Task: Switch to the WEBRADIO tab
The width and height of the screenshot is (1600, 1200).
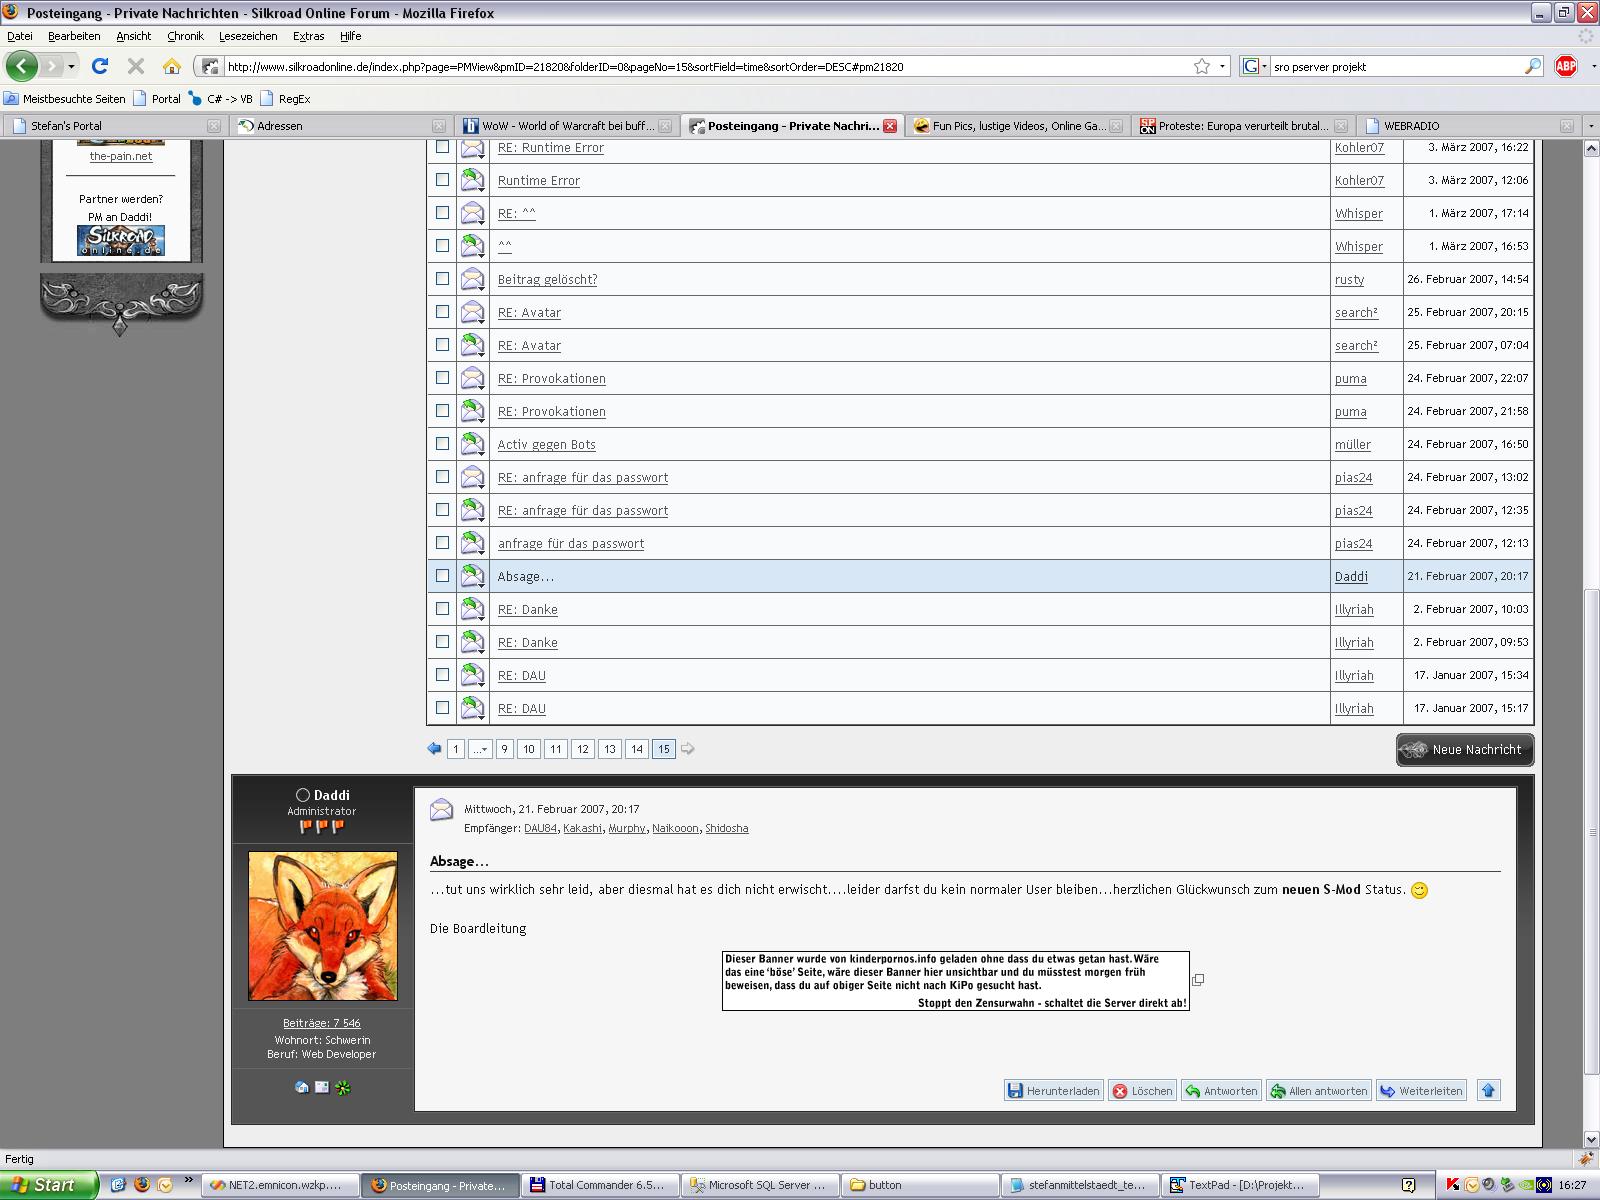Action: (x=1410, y=126)
